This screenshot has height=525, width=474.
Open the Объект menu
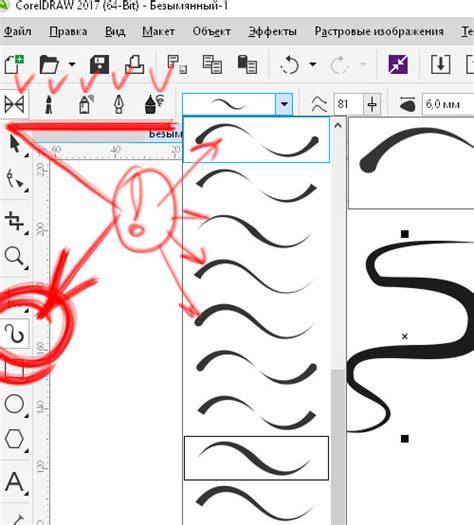coord(211,31)
